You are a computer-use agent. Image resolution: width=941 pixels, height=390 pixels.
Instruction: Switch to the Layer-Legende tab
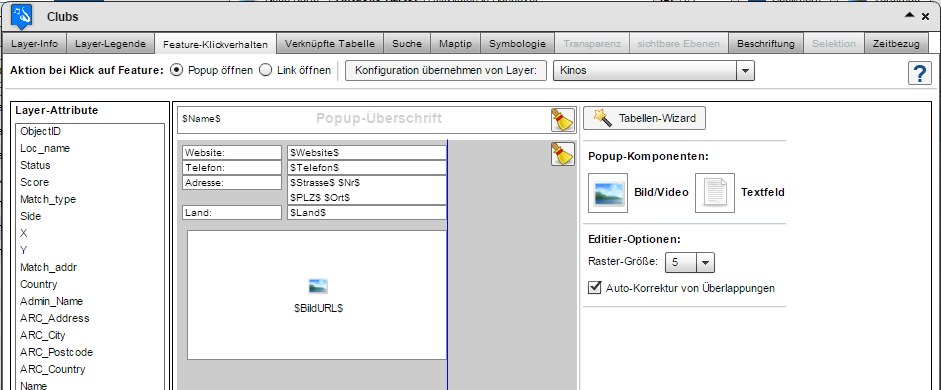coord(110,43)
